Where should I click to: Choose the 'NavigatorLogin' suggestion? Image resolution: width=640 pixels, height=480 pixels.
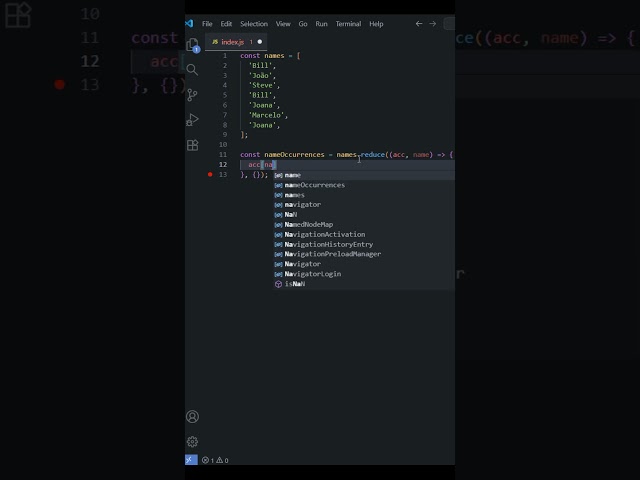coord(364,274)
